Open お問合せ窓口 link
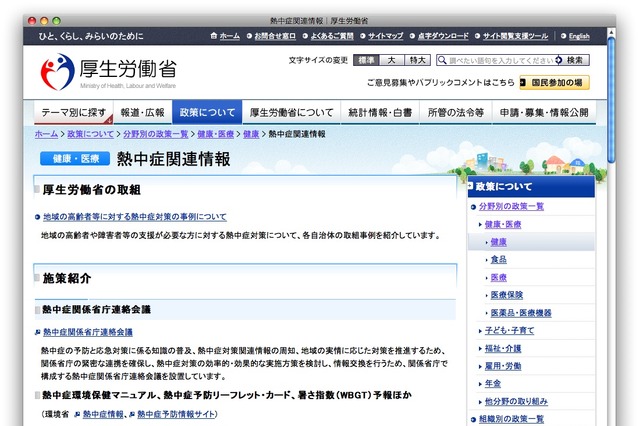Screen dimensions: 639x426 tap(275, 36)
